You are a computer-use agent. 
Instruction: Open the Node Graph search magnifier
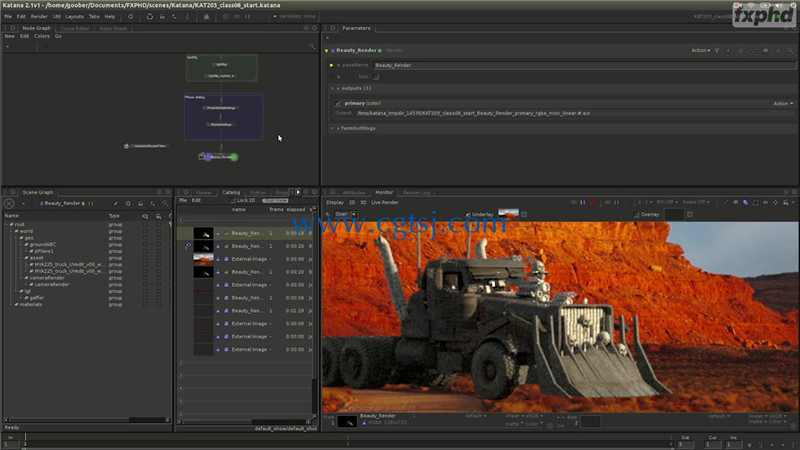point(312,46)
